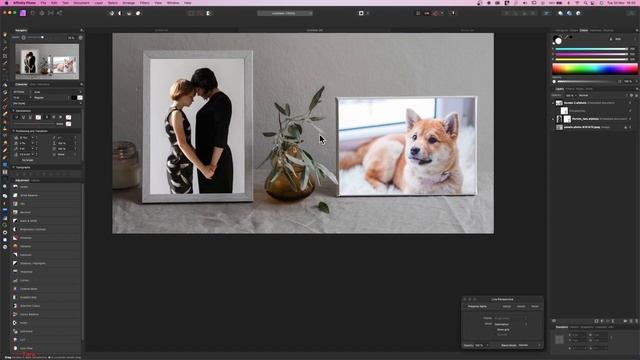Open the font family dropdown showing Arial
This screenshot has height=360, width=640.
[x=57, y=92]
